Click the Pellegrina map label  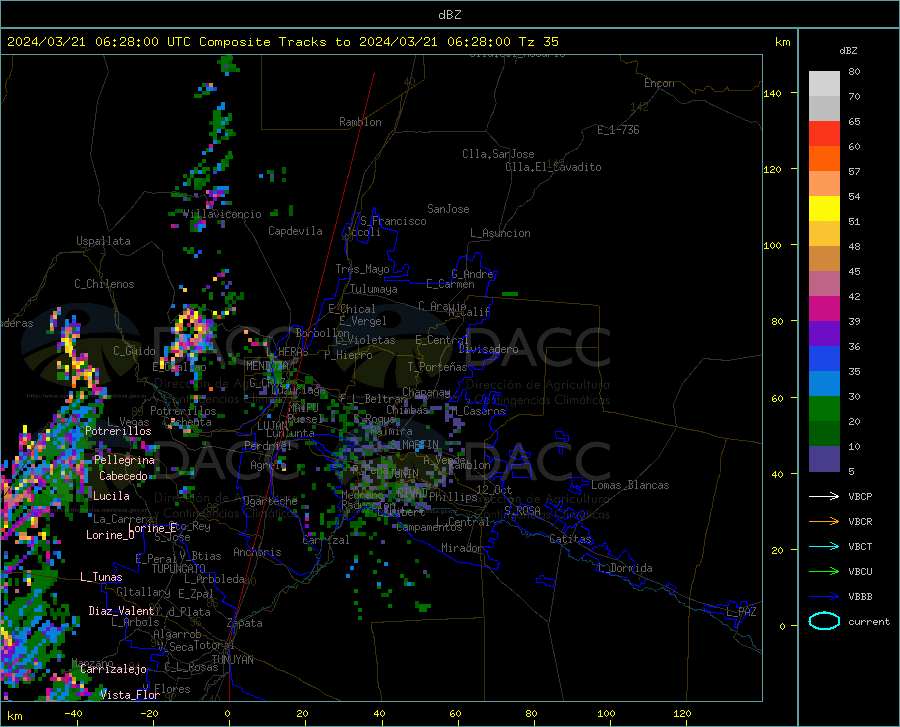[x=124, y=460]
